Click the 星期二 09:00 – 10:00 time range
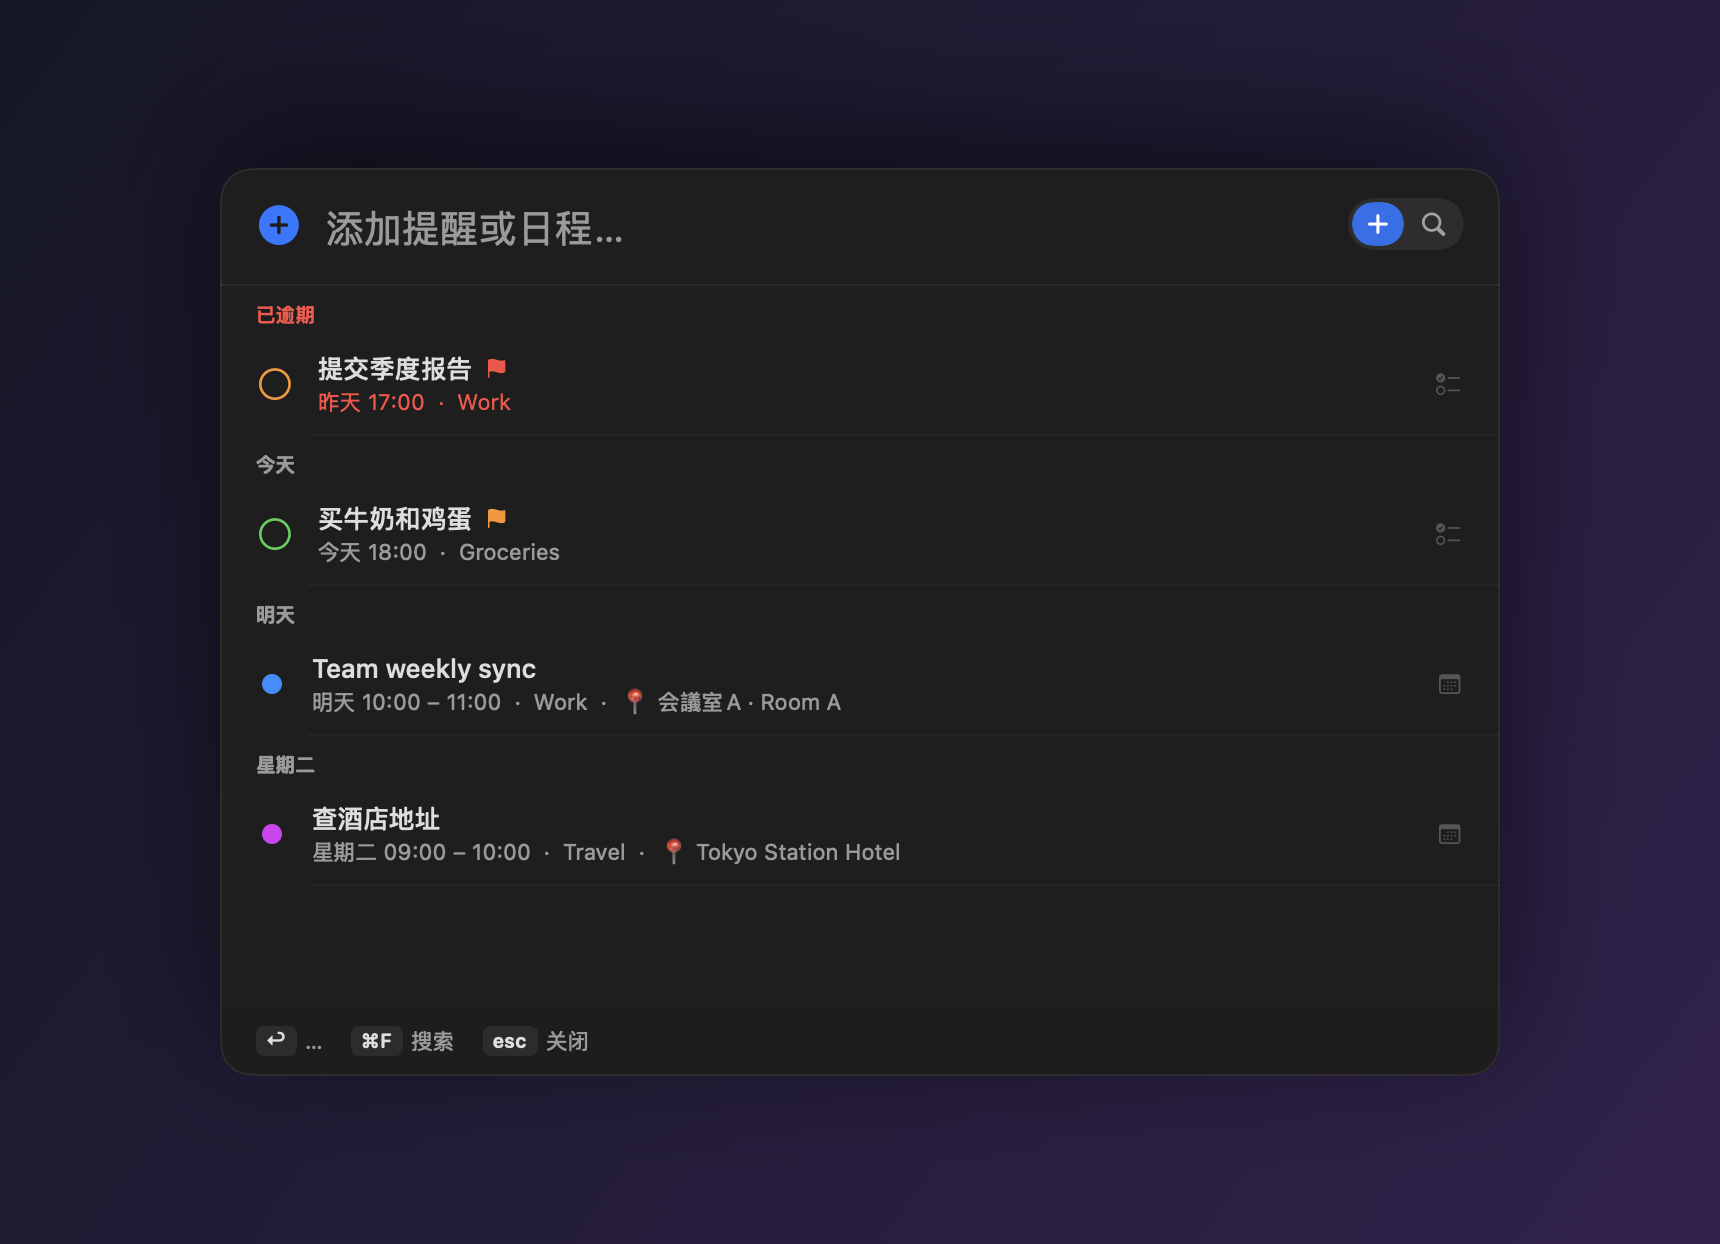Viewport: 1720px width, 1244px height. [422, 852]
